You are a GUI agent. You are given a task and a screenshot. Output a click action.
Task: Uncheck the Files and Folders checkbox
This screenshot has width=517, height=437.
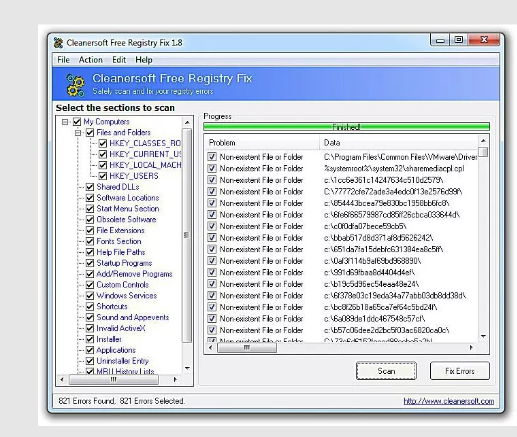[90, 133]
